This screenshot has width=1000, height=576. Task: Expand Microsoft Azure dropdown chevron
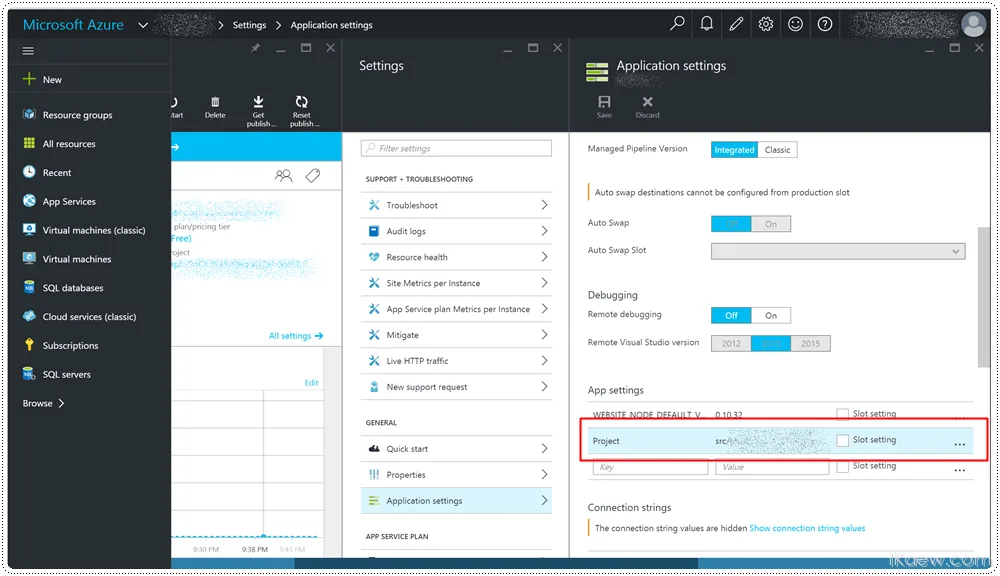pos(143,25)
